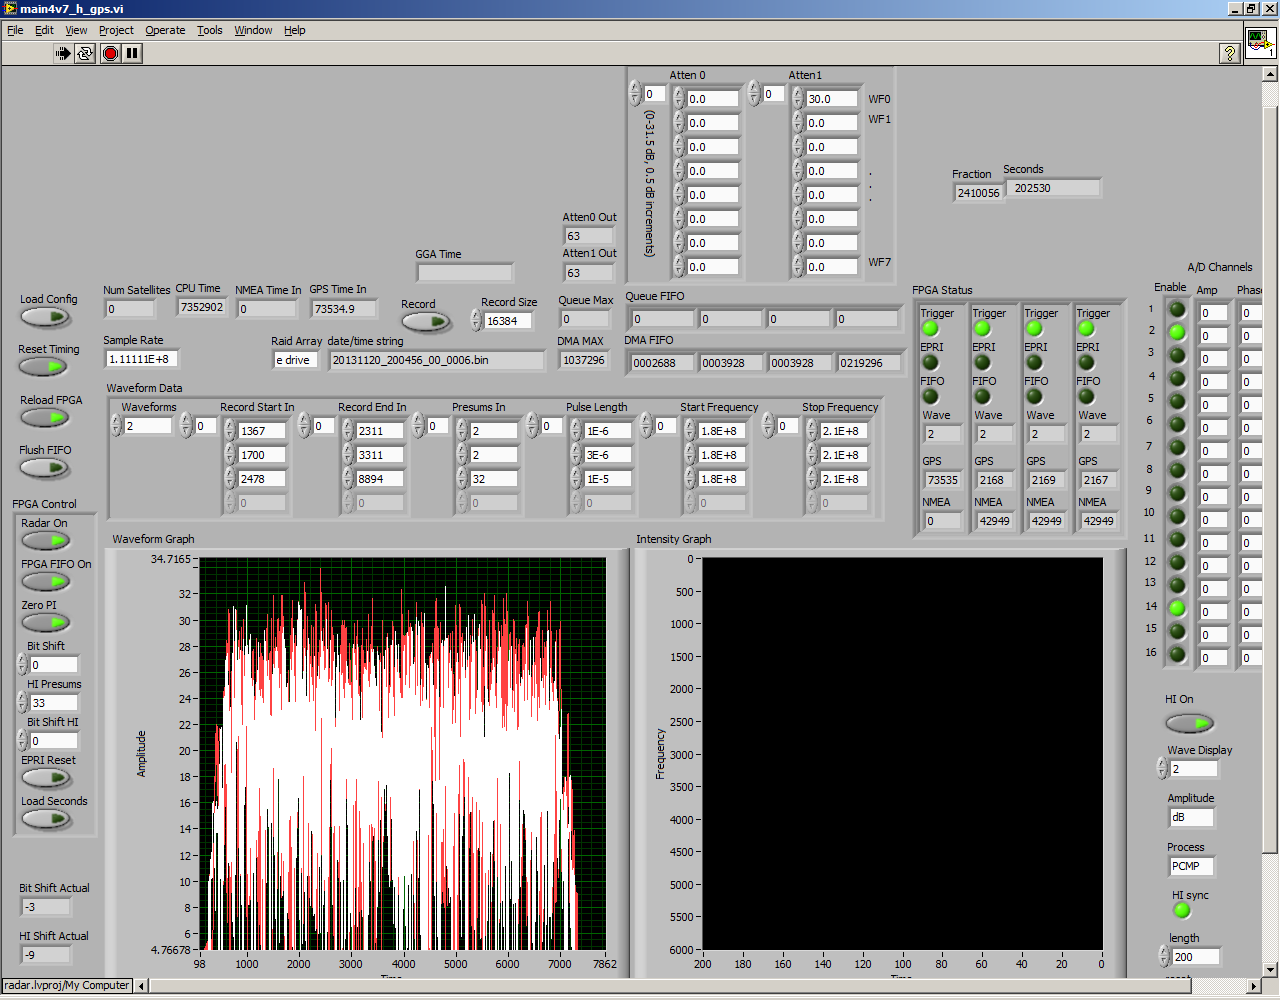Open the Tools menu

pos(209,30)
